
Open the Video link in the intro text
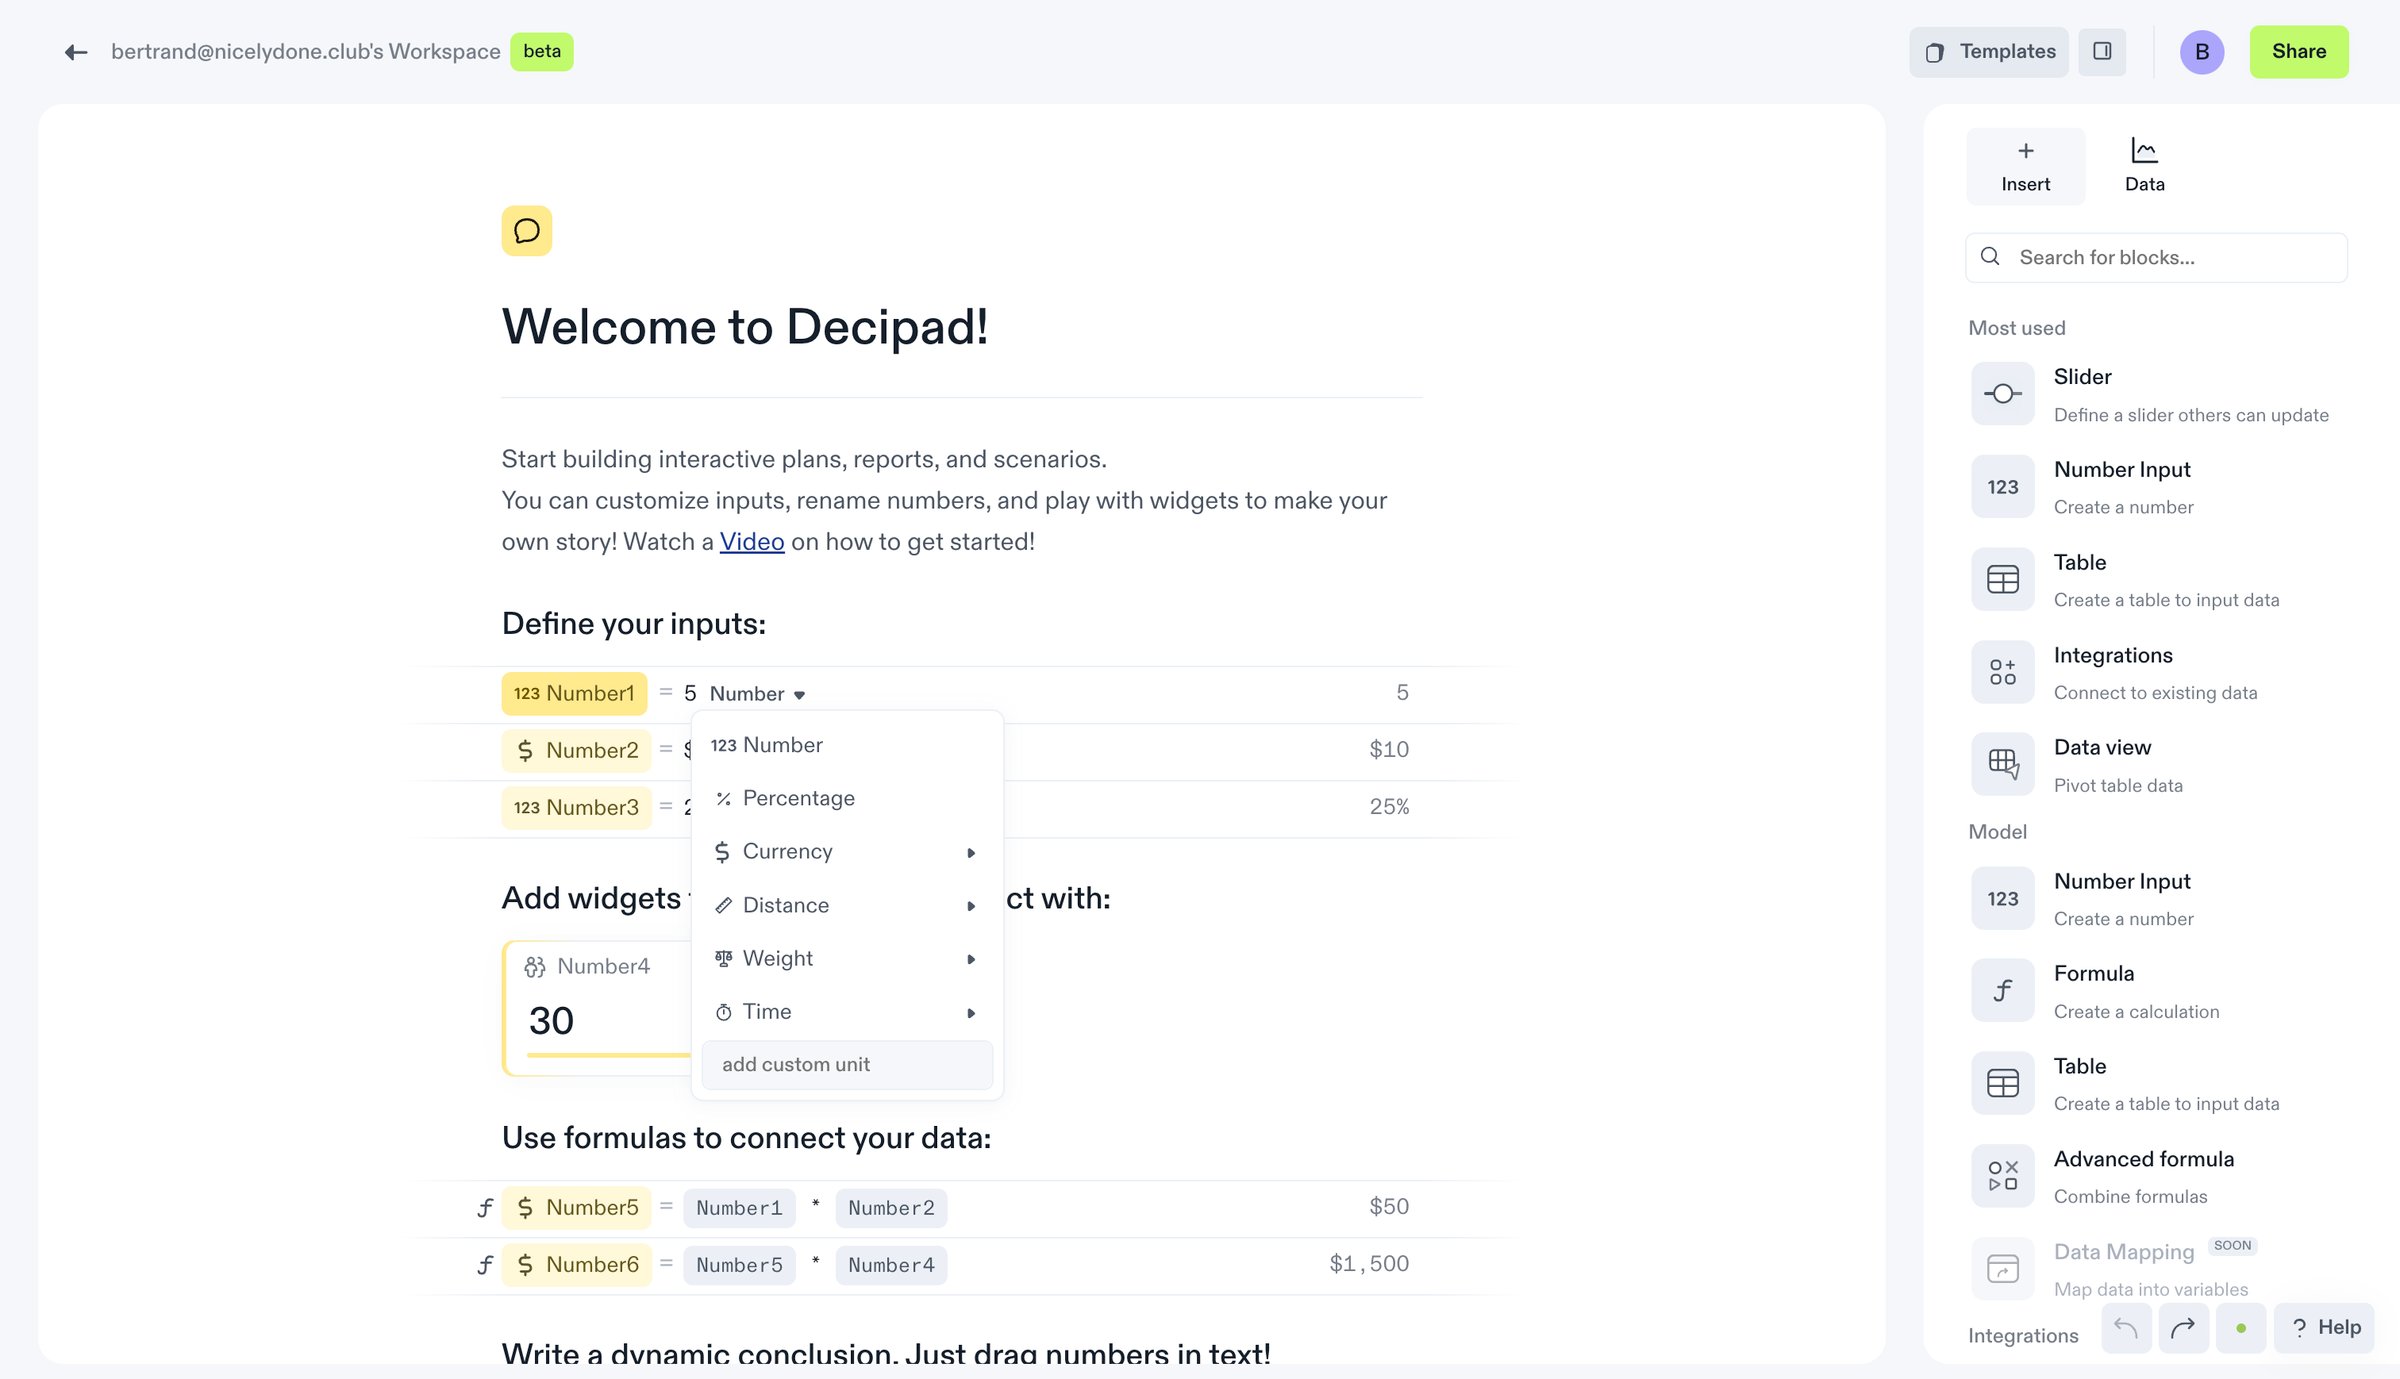(752, 542)
